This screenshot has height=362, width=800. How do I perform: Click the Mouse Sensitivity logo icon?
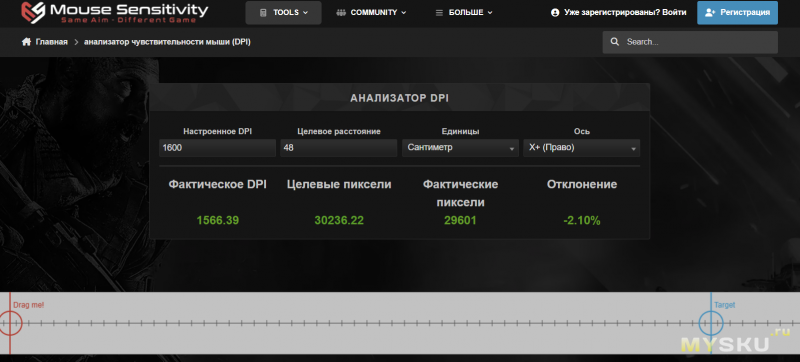tap(34, 12)
